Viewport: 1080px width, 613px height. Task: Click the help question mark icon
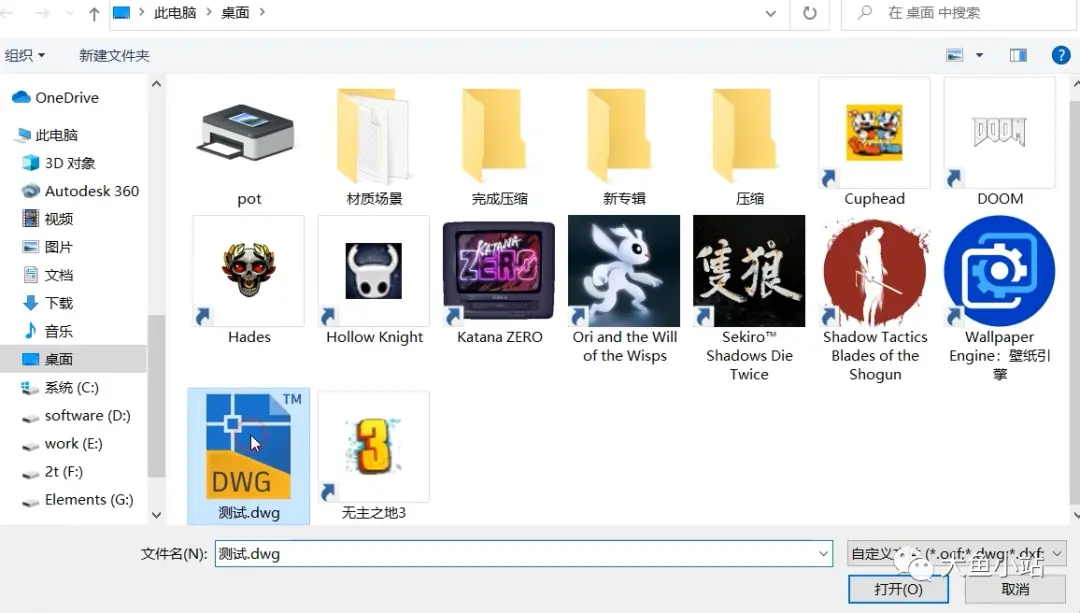click(1061, 55)
